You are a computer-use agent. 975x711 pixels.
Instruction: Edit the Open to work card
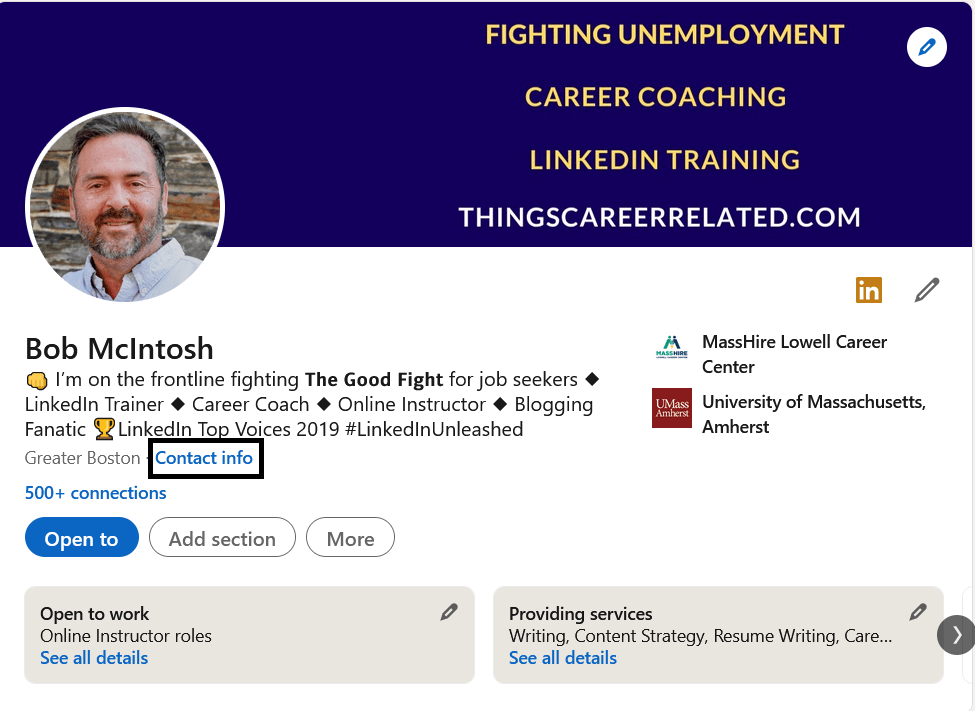[x=449, y=612]
